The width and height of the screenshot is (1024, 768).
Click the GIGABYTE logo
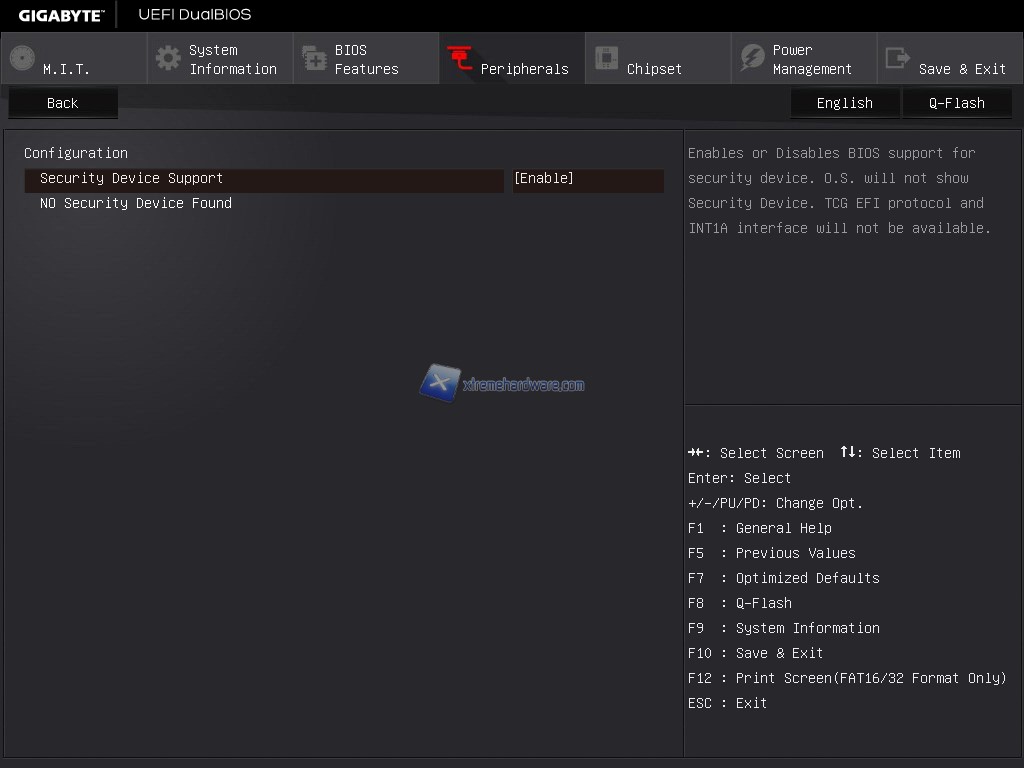click(61, 15)
